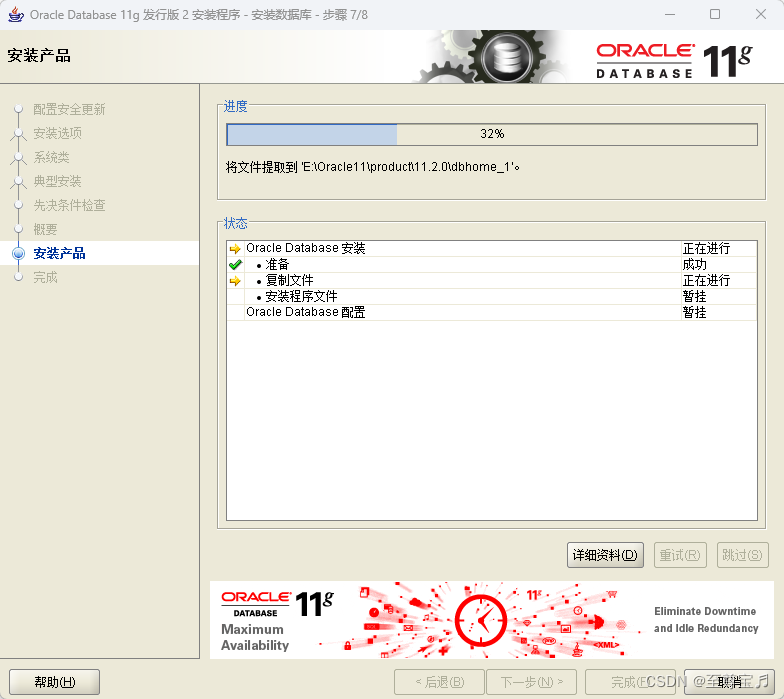Select 典型安装 step in sidebar
This screenshot has height=699, width=784.
58,181
